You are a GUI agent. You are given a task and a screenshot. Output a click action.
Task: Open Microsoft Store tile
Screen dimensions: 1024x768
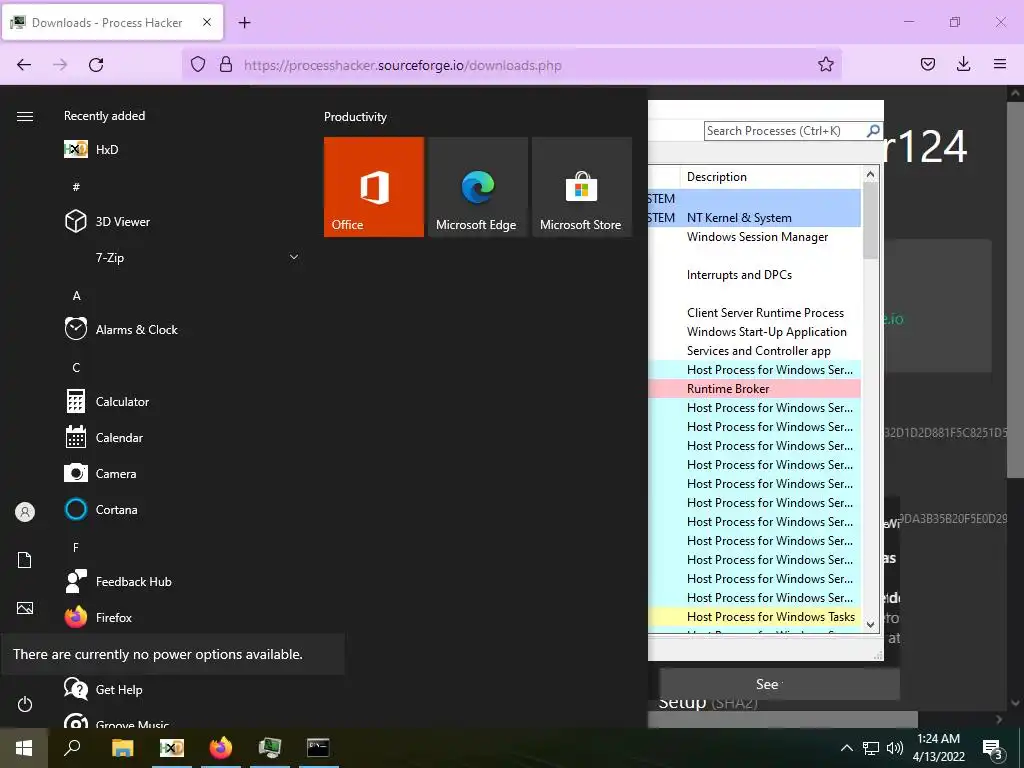[582, 187]
